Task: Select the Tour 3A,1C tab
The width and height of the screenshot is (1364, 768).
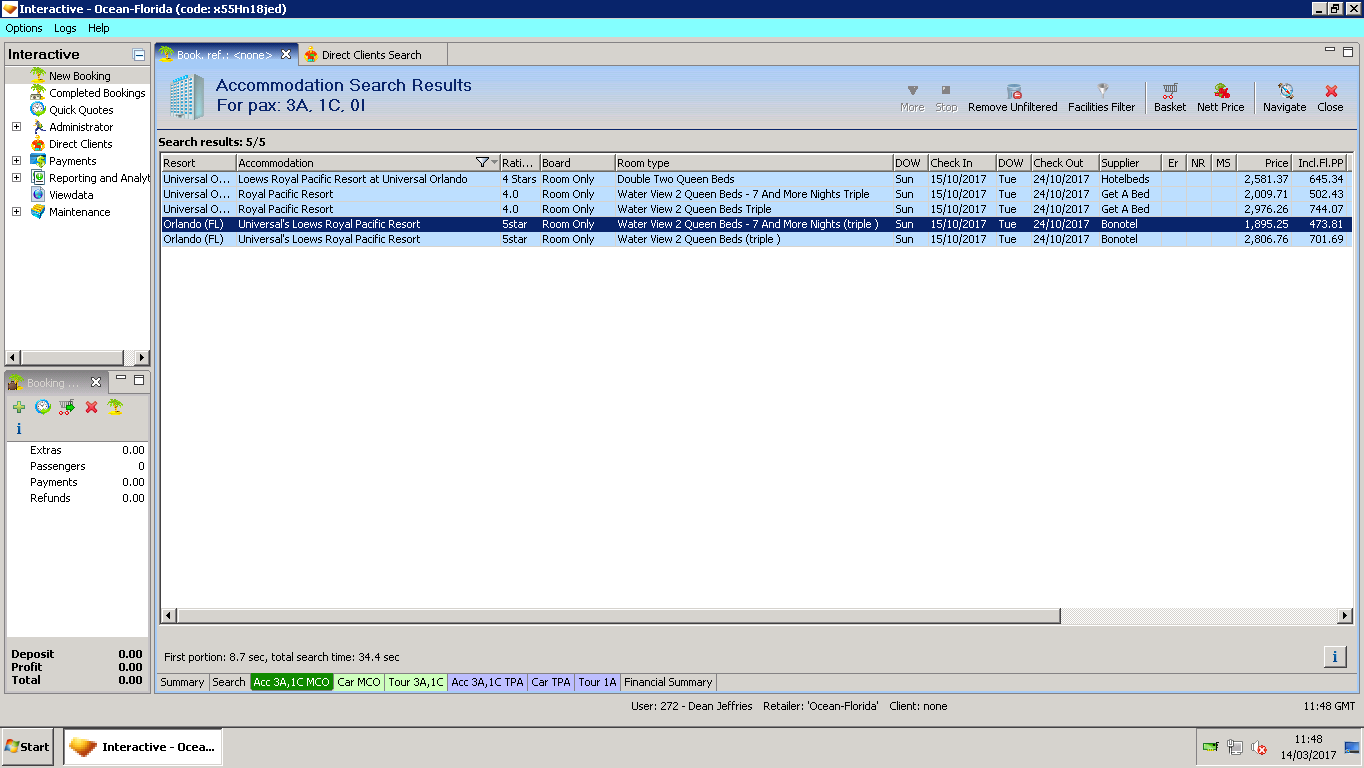Action: tap(416, 682)
